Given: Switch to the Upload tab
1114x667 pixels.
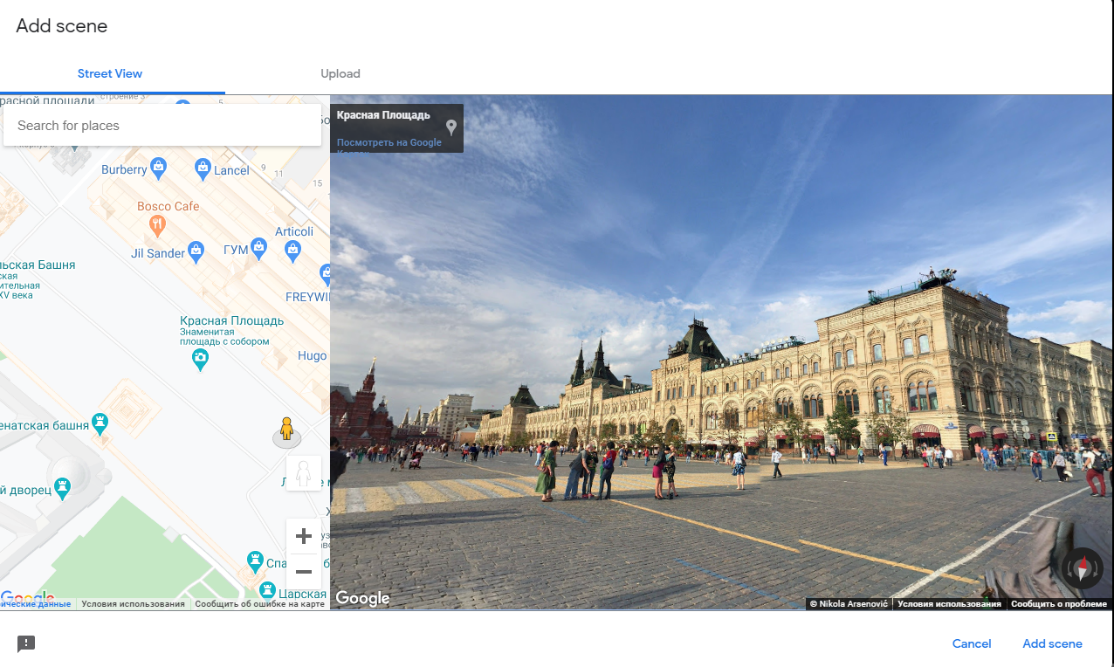Looking at the screenshot, I should coord(340,74).
